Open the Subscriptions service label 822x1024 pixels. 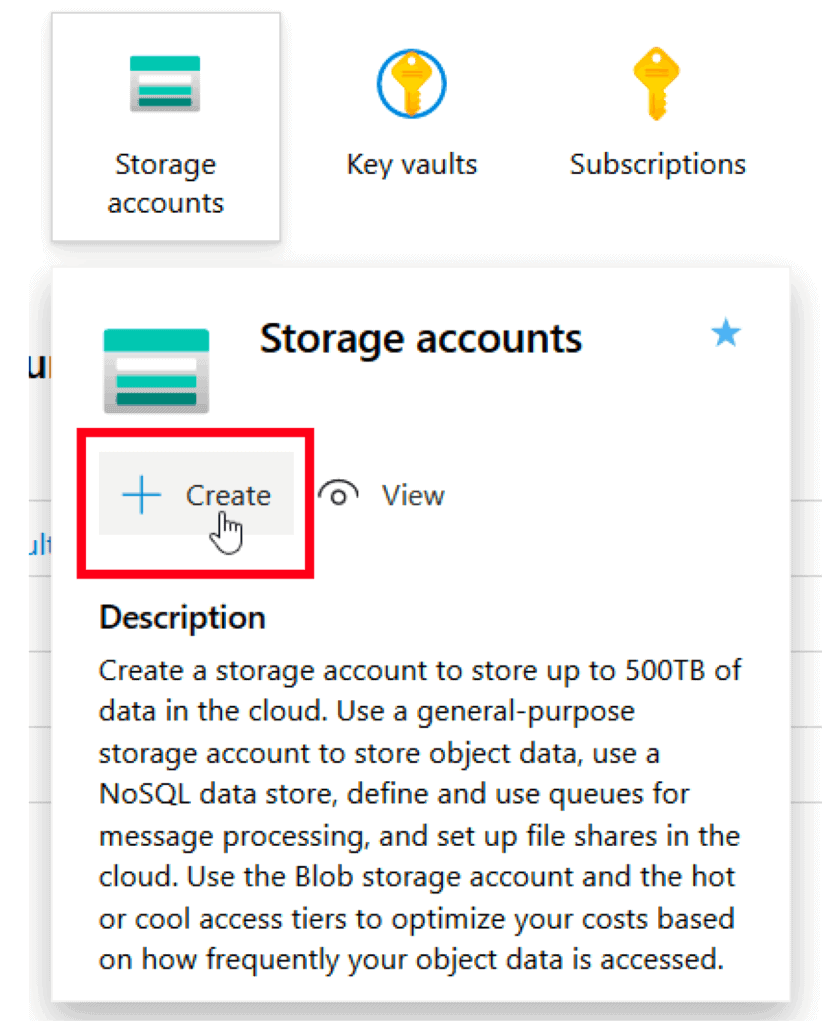(x=657, y=164)
